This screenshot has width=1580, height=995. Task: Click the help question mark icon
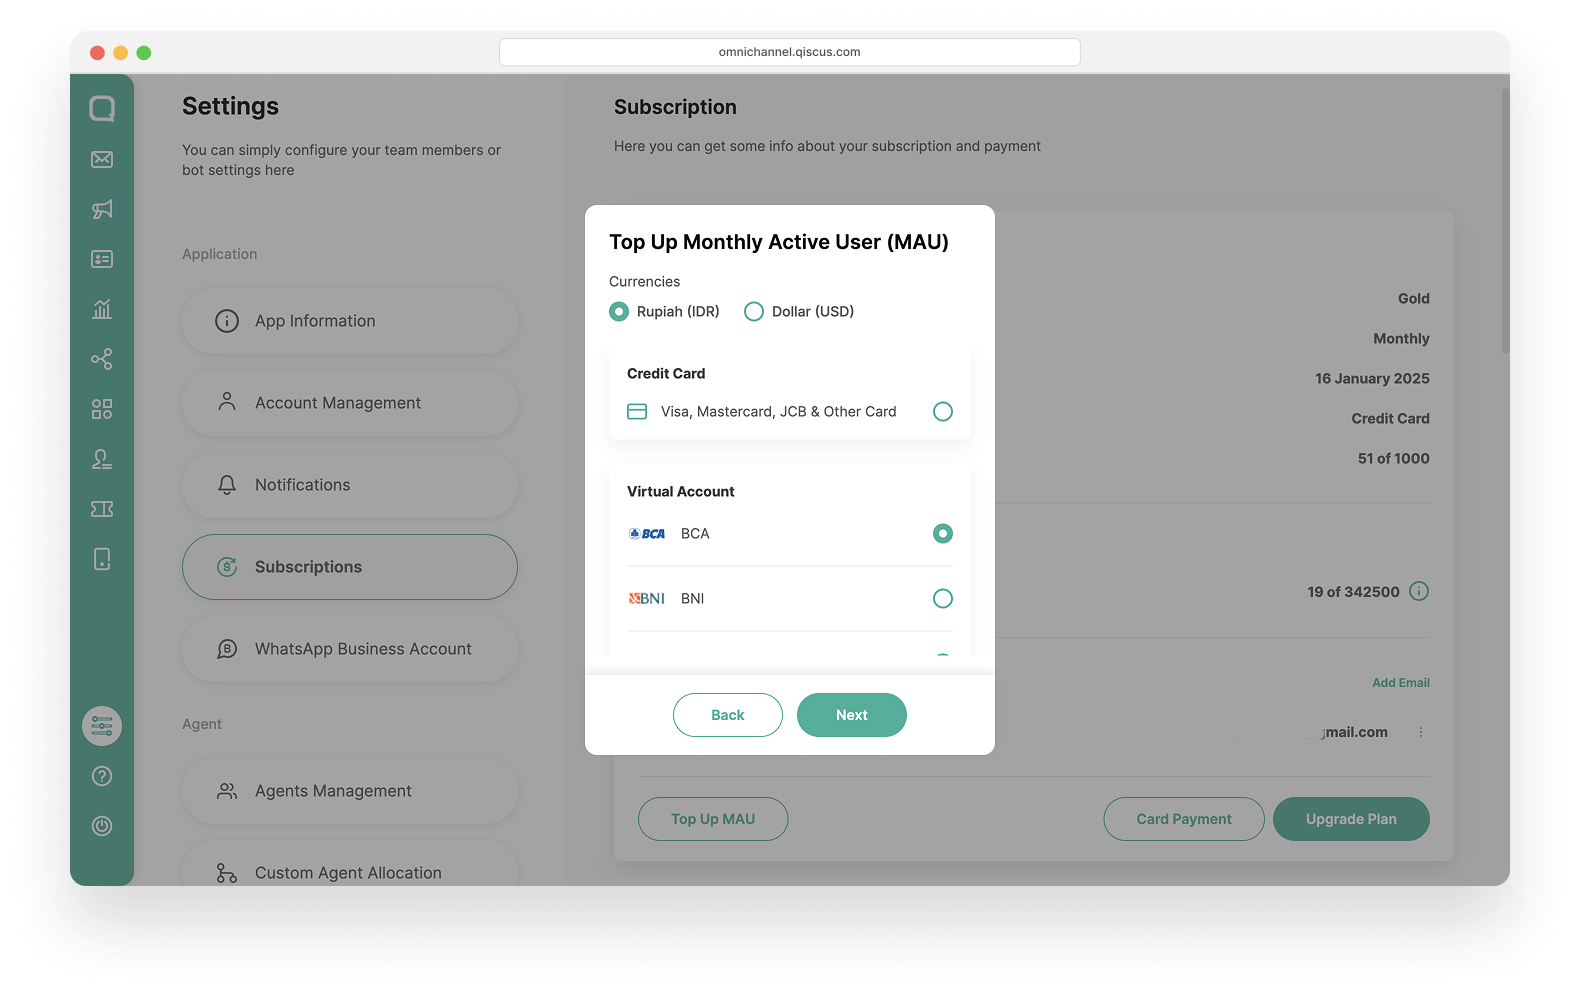pos(102,776)
